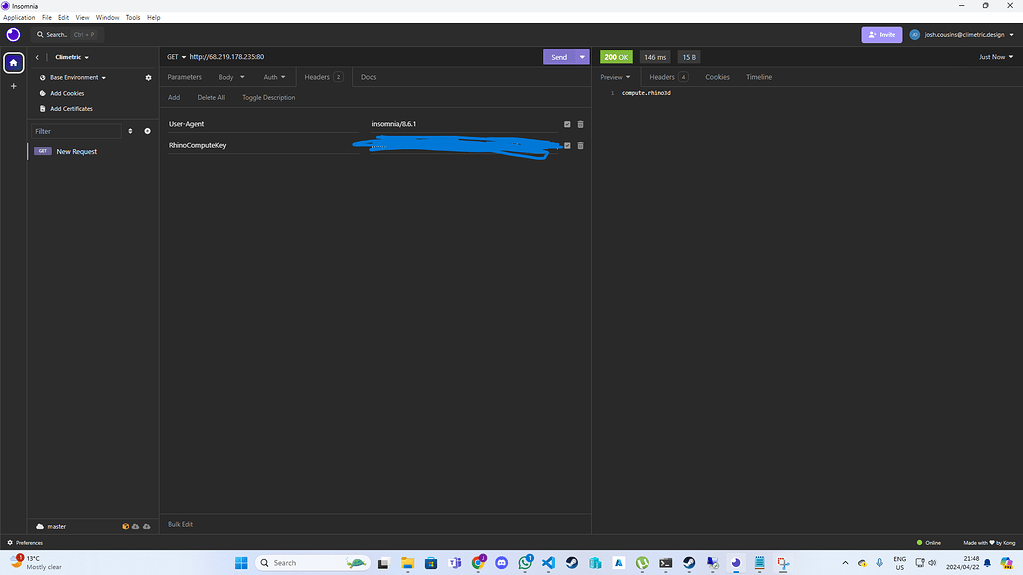Open Google Chrome from the taskbar
This screenshot has height=575, width=1023.
pos(478,563)
